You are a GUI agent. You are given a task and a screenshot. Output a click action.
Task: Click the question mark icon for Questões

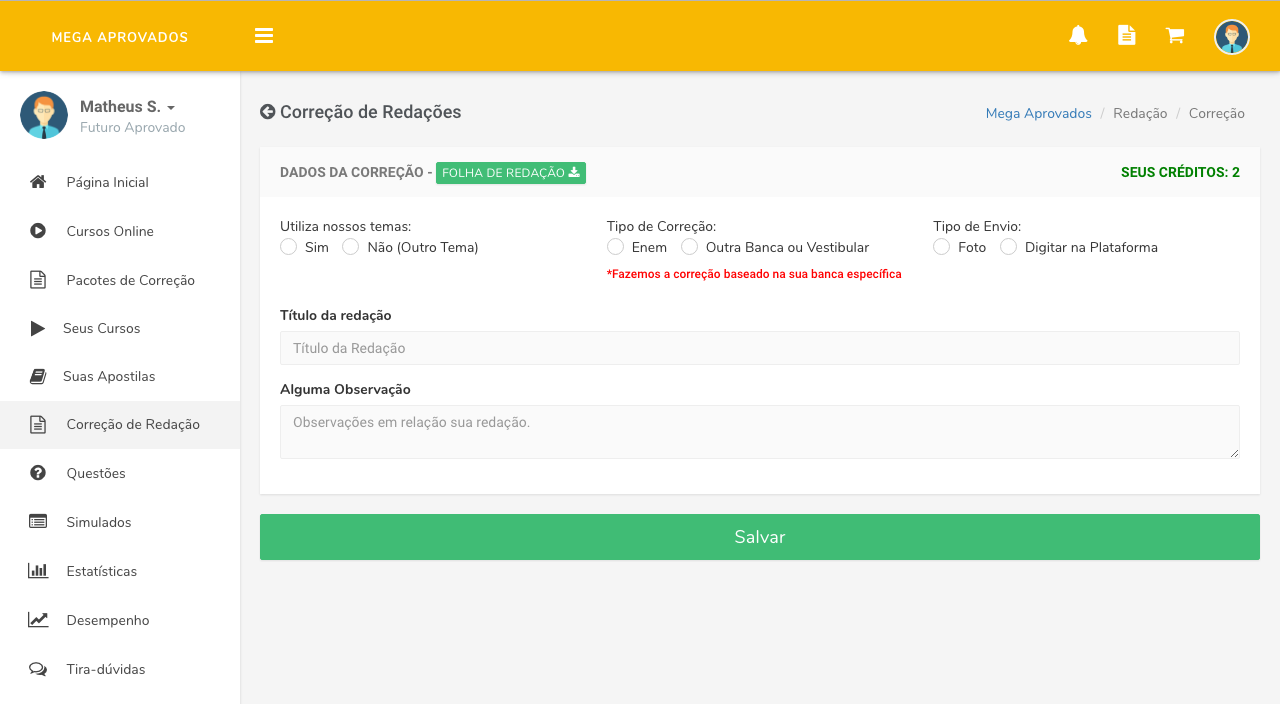coord(38,473)
